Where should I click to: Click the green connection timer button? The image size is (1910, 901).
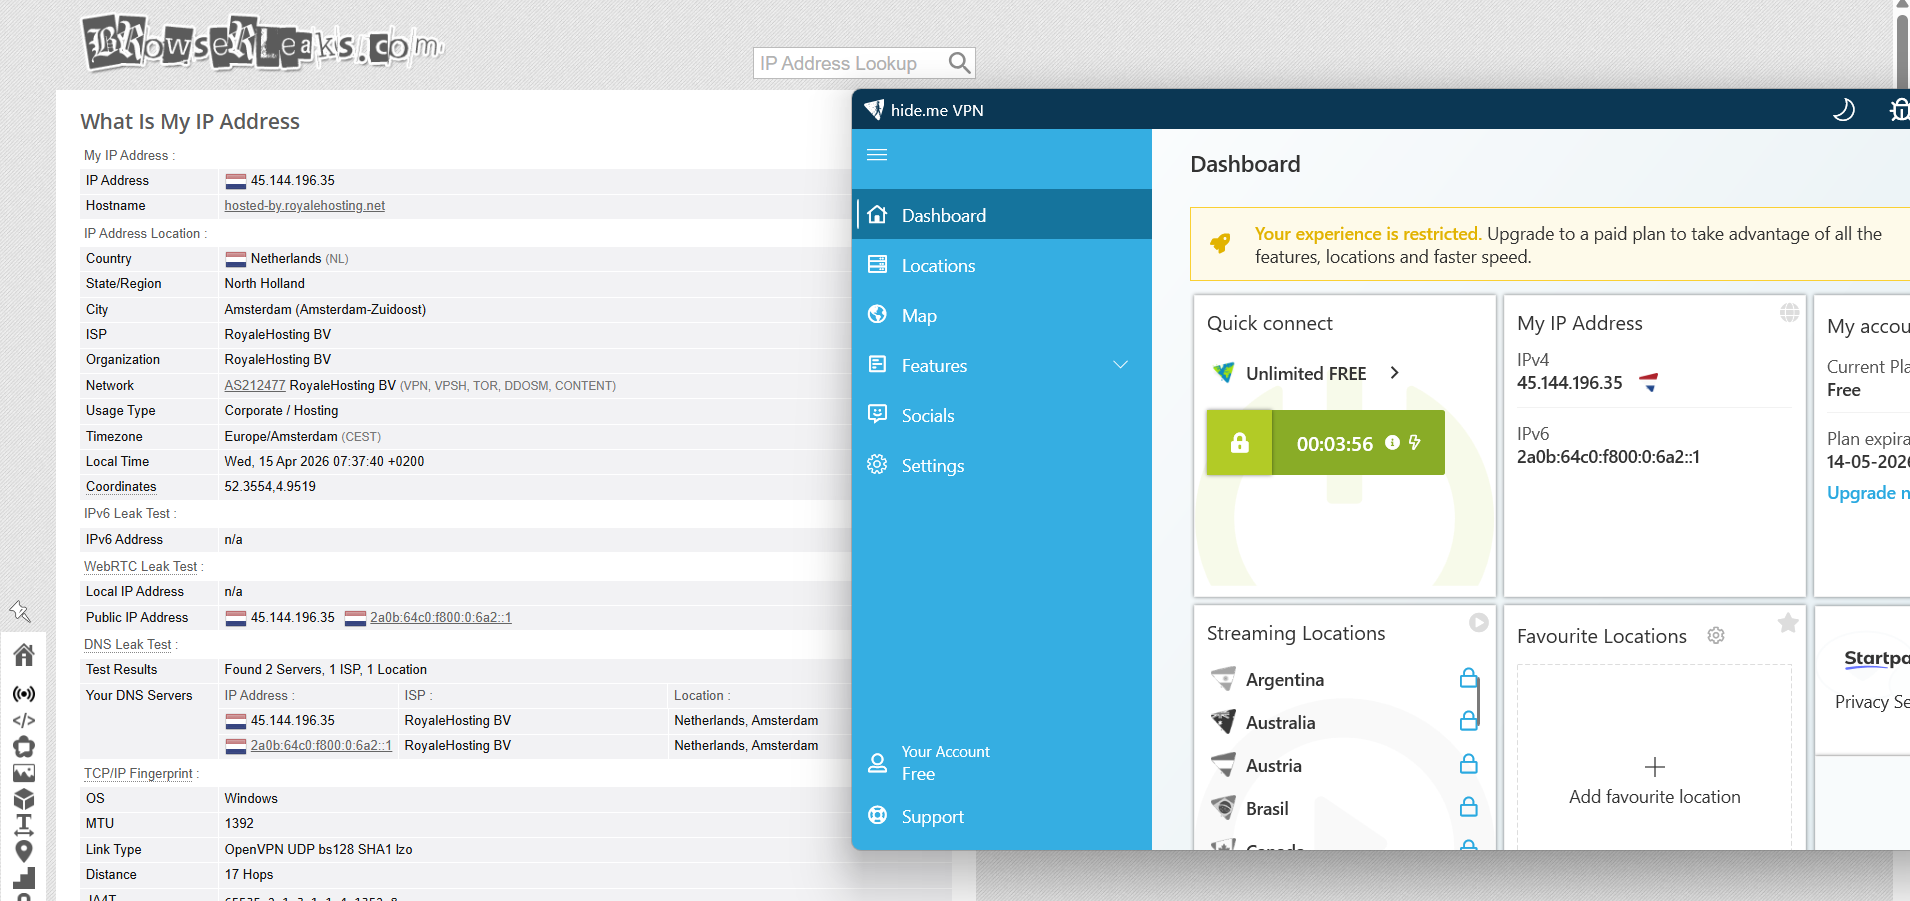coord(1358,443)
